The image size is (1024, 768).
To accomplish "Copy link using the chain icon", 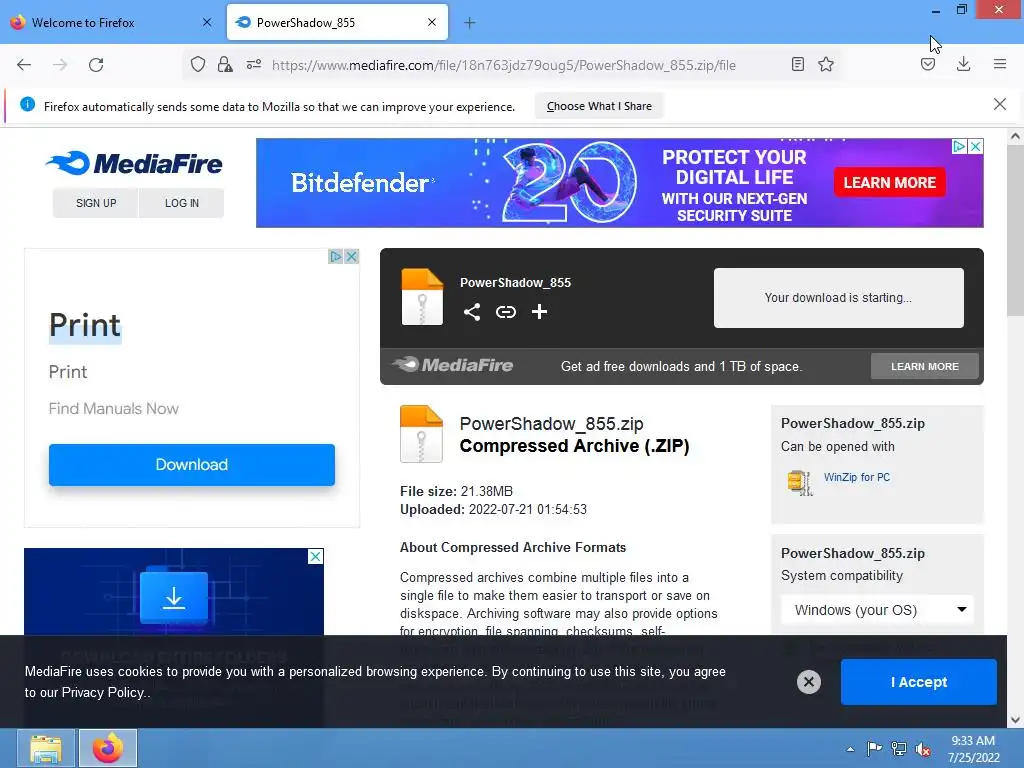I will [x=505, y=312].
